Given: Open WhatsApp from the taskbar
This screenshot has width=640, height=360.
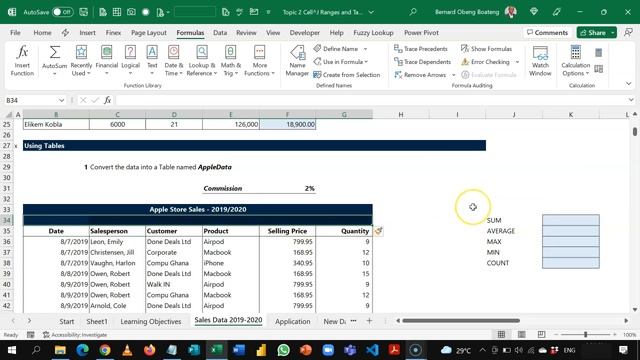Looking at the screenshot, I should 283,350.
